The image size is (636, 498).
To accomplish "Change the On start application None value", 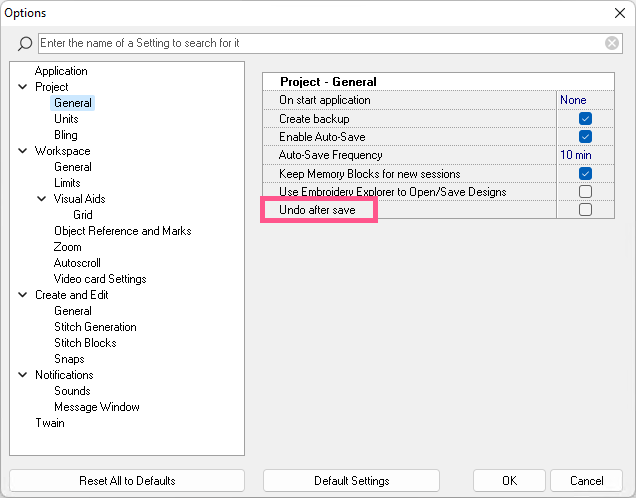I will click(x=574, y=100).
